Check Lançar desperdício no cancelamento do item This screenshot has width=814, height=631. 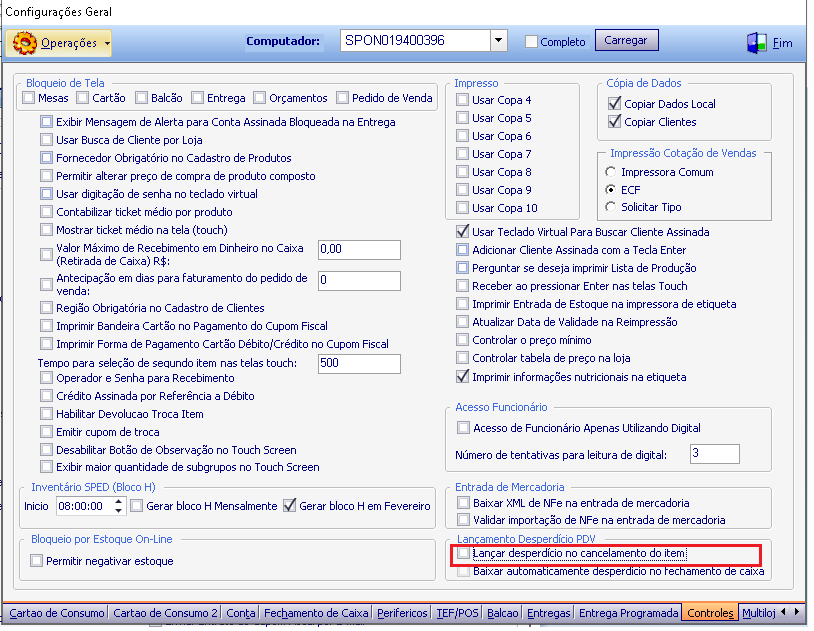pyautogui.click(x=463, y=554)
